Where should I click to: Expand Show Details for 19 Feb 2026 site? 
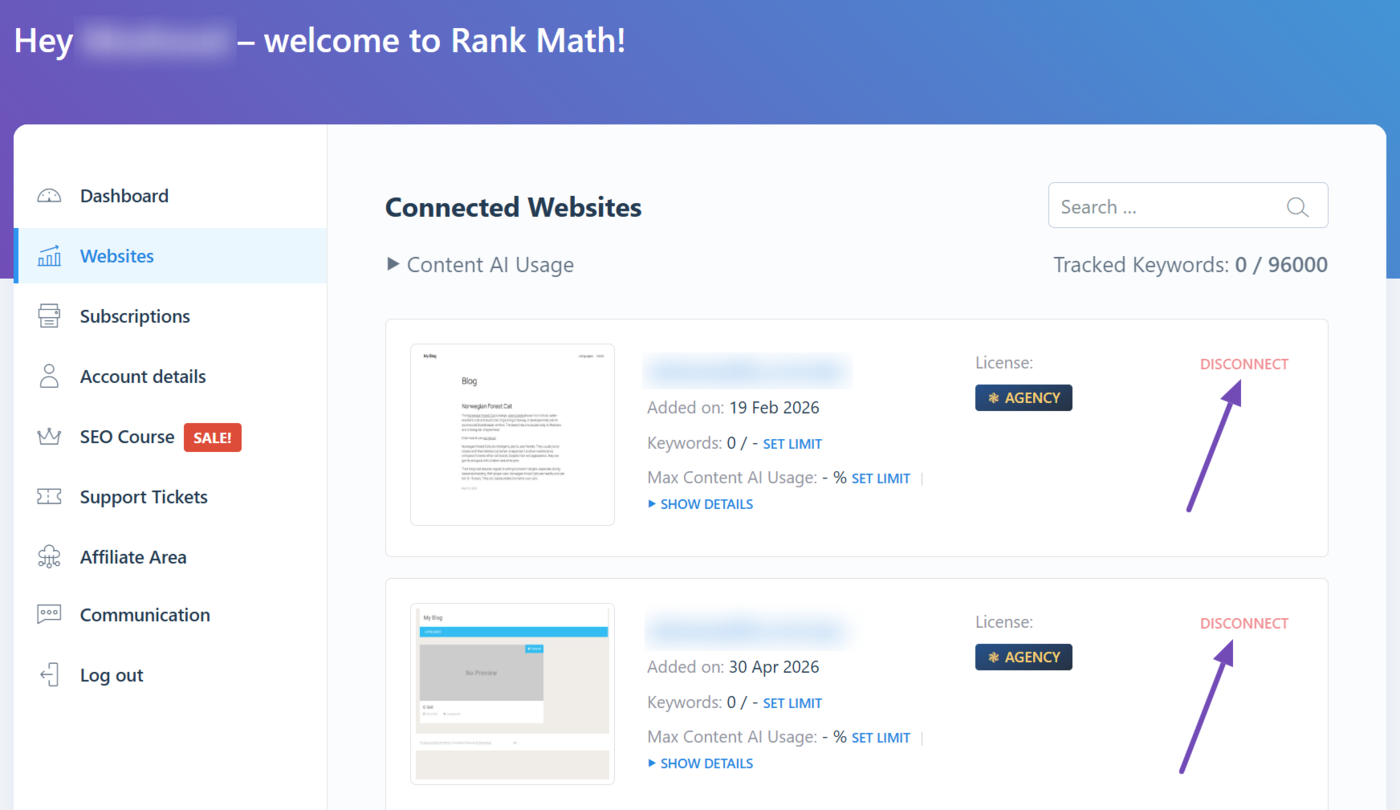click(x=701, y=504)
